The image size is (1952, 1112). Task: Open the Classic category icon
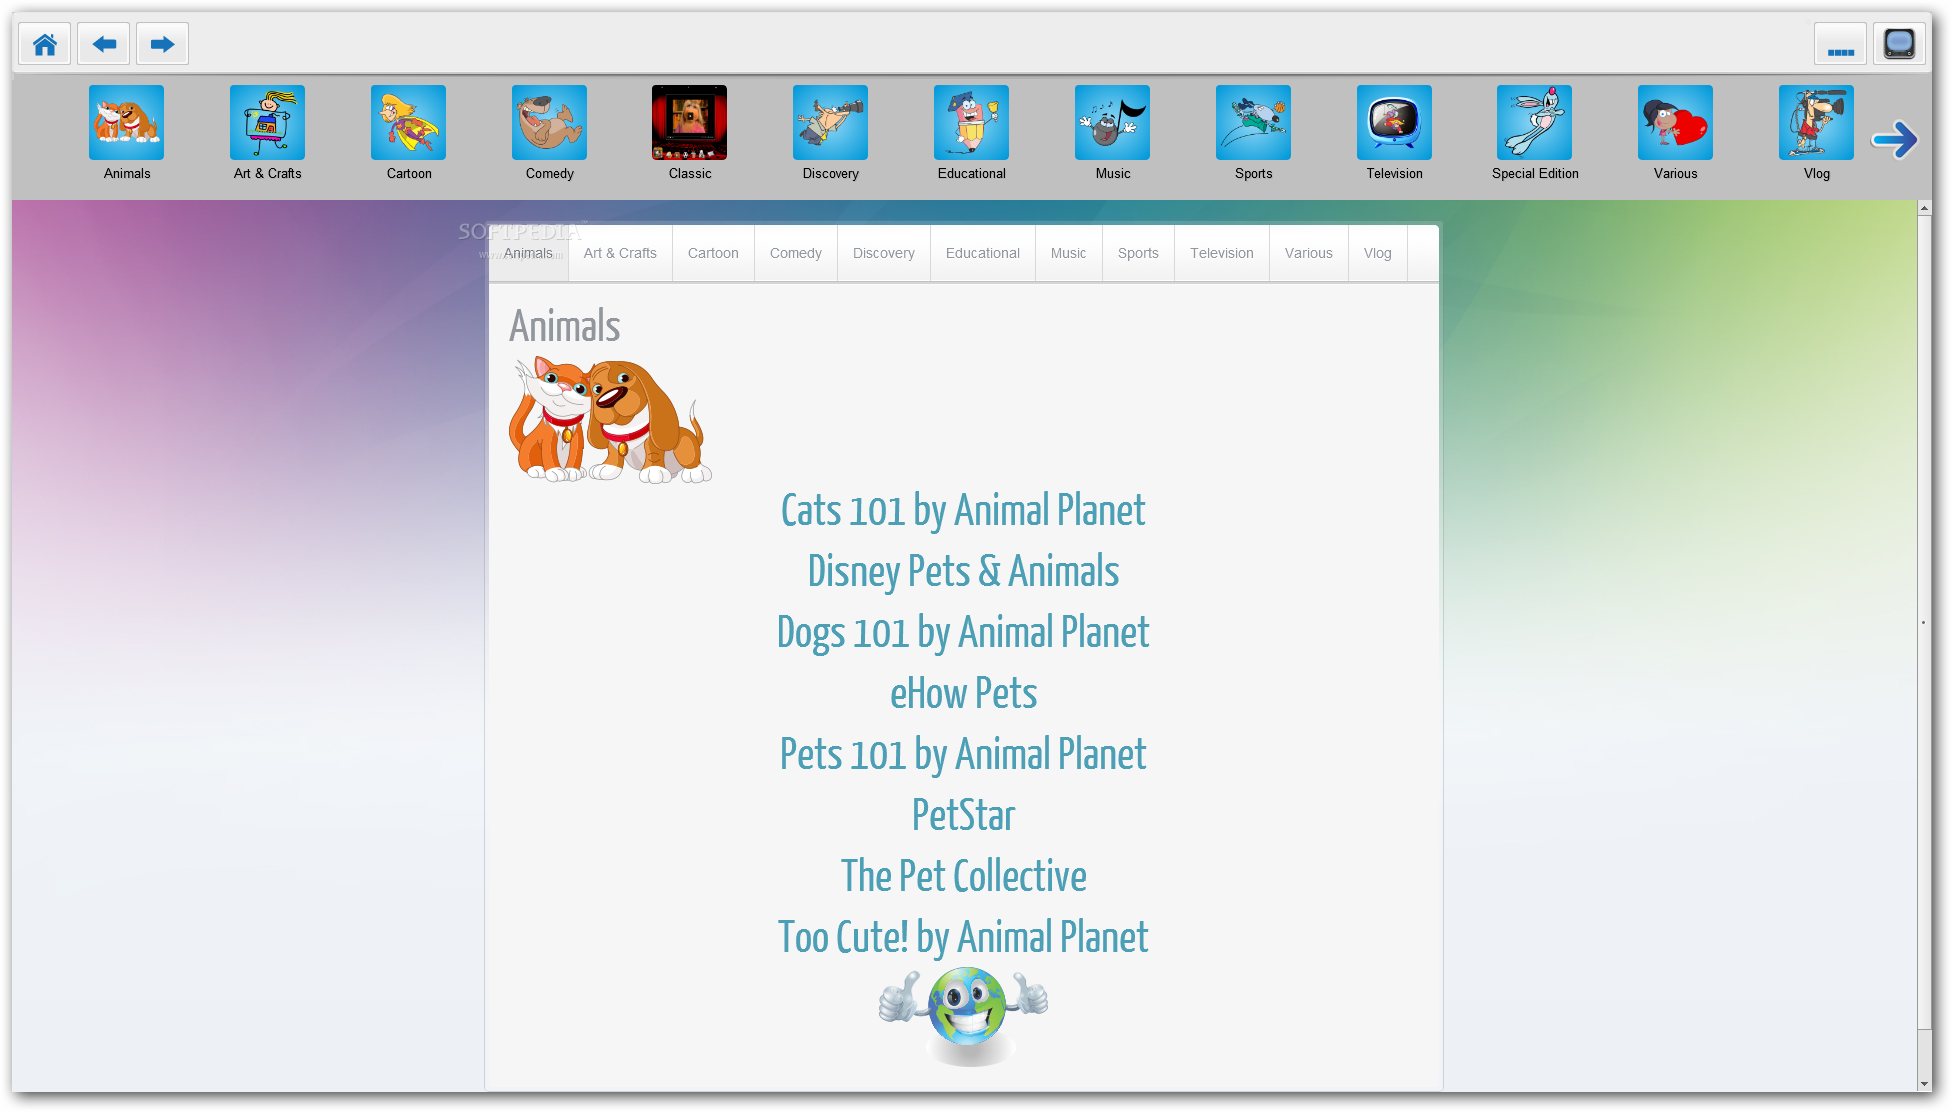point(689,123)
